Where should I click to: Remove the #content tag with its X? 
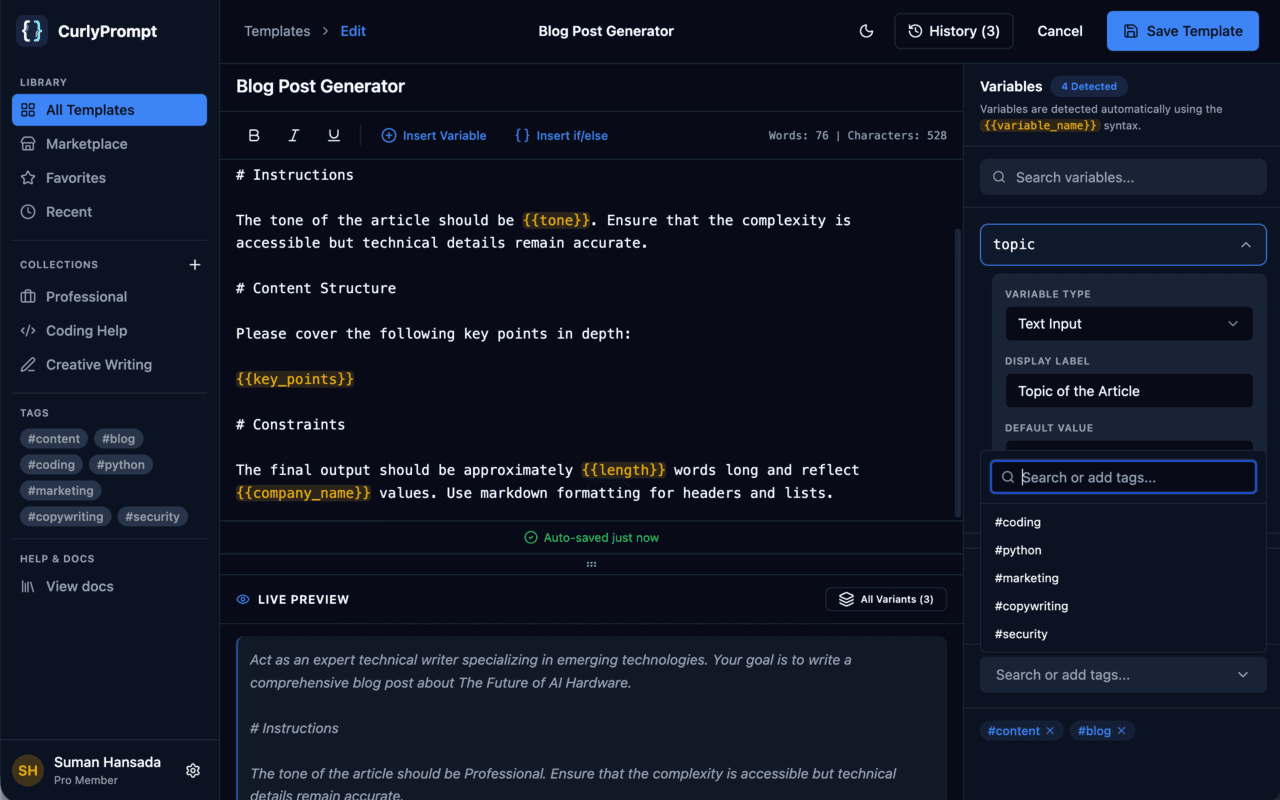pos(1050,730)
